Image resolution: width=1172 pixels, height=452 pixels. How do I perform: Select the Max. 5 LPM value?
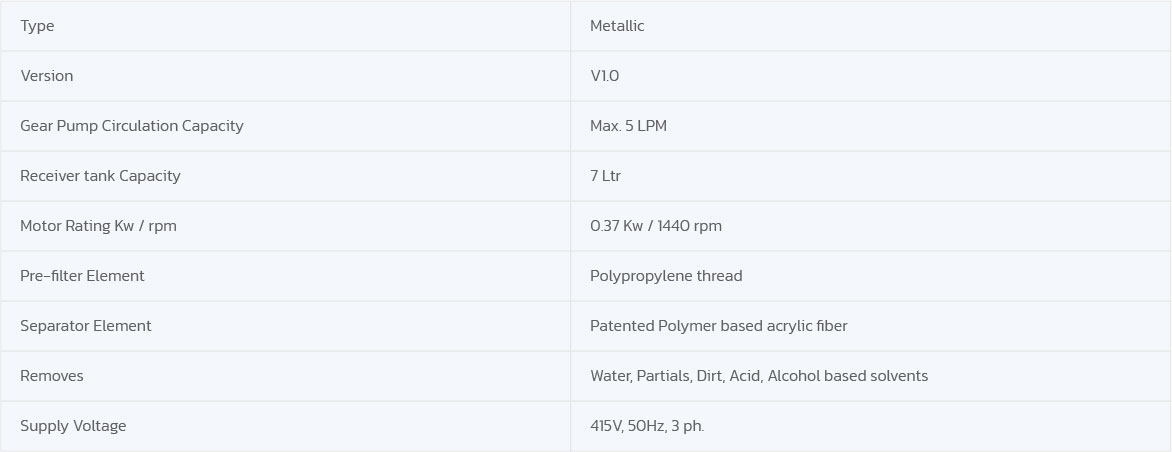(628, 126)
